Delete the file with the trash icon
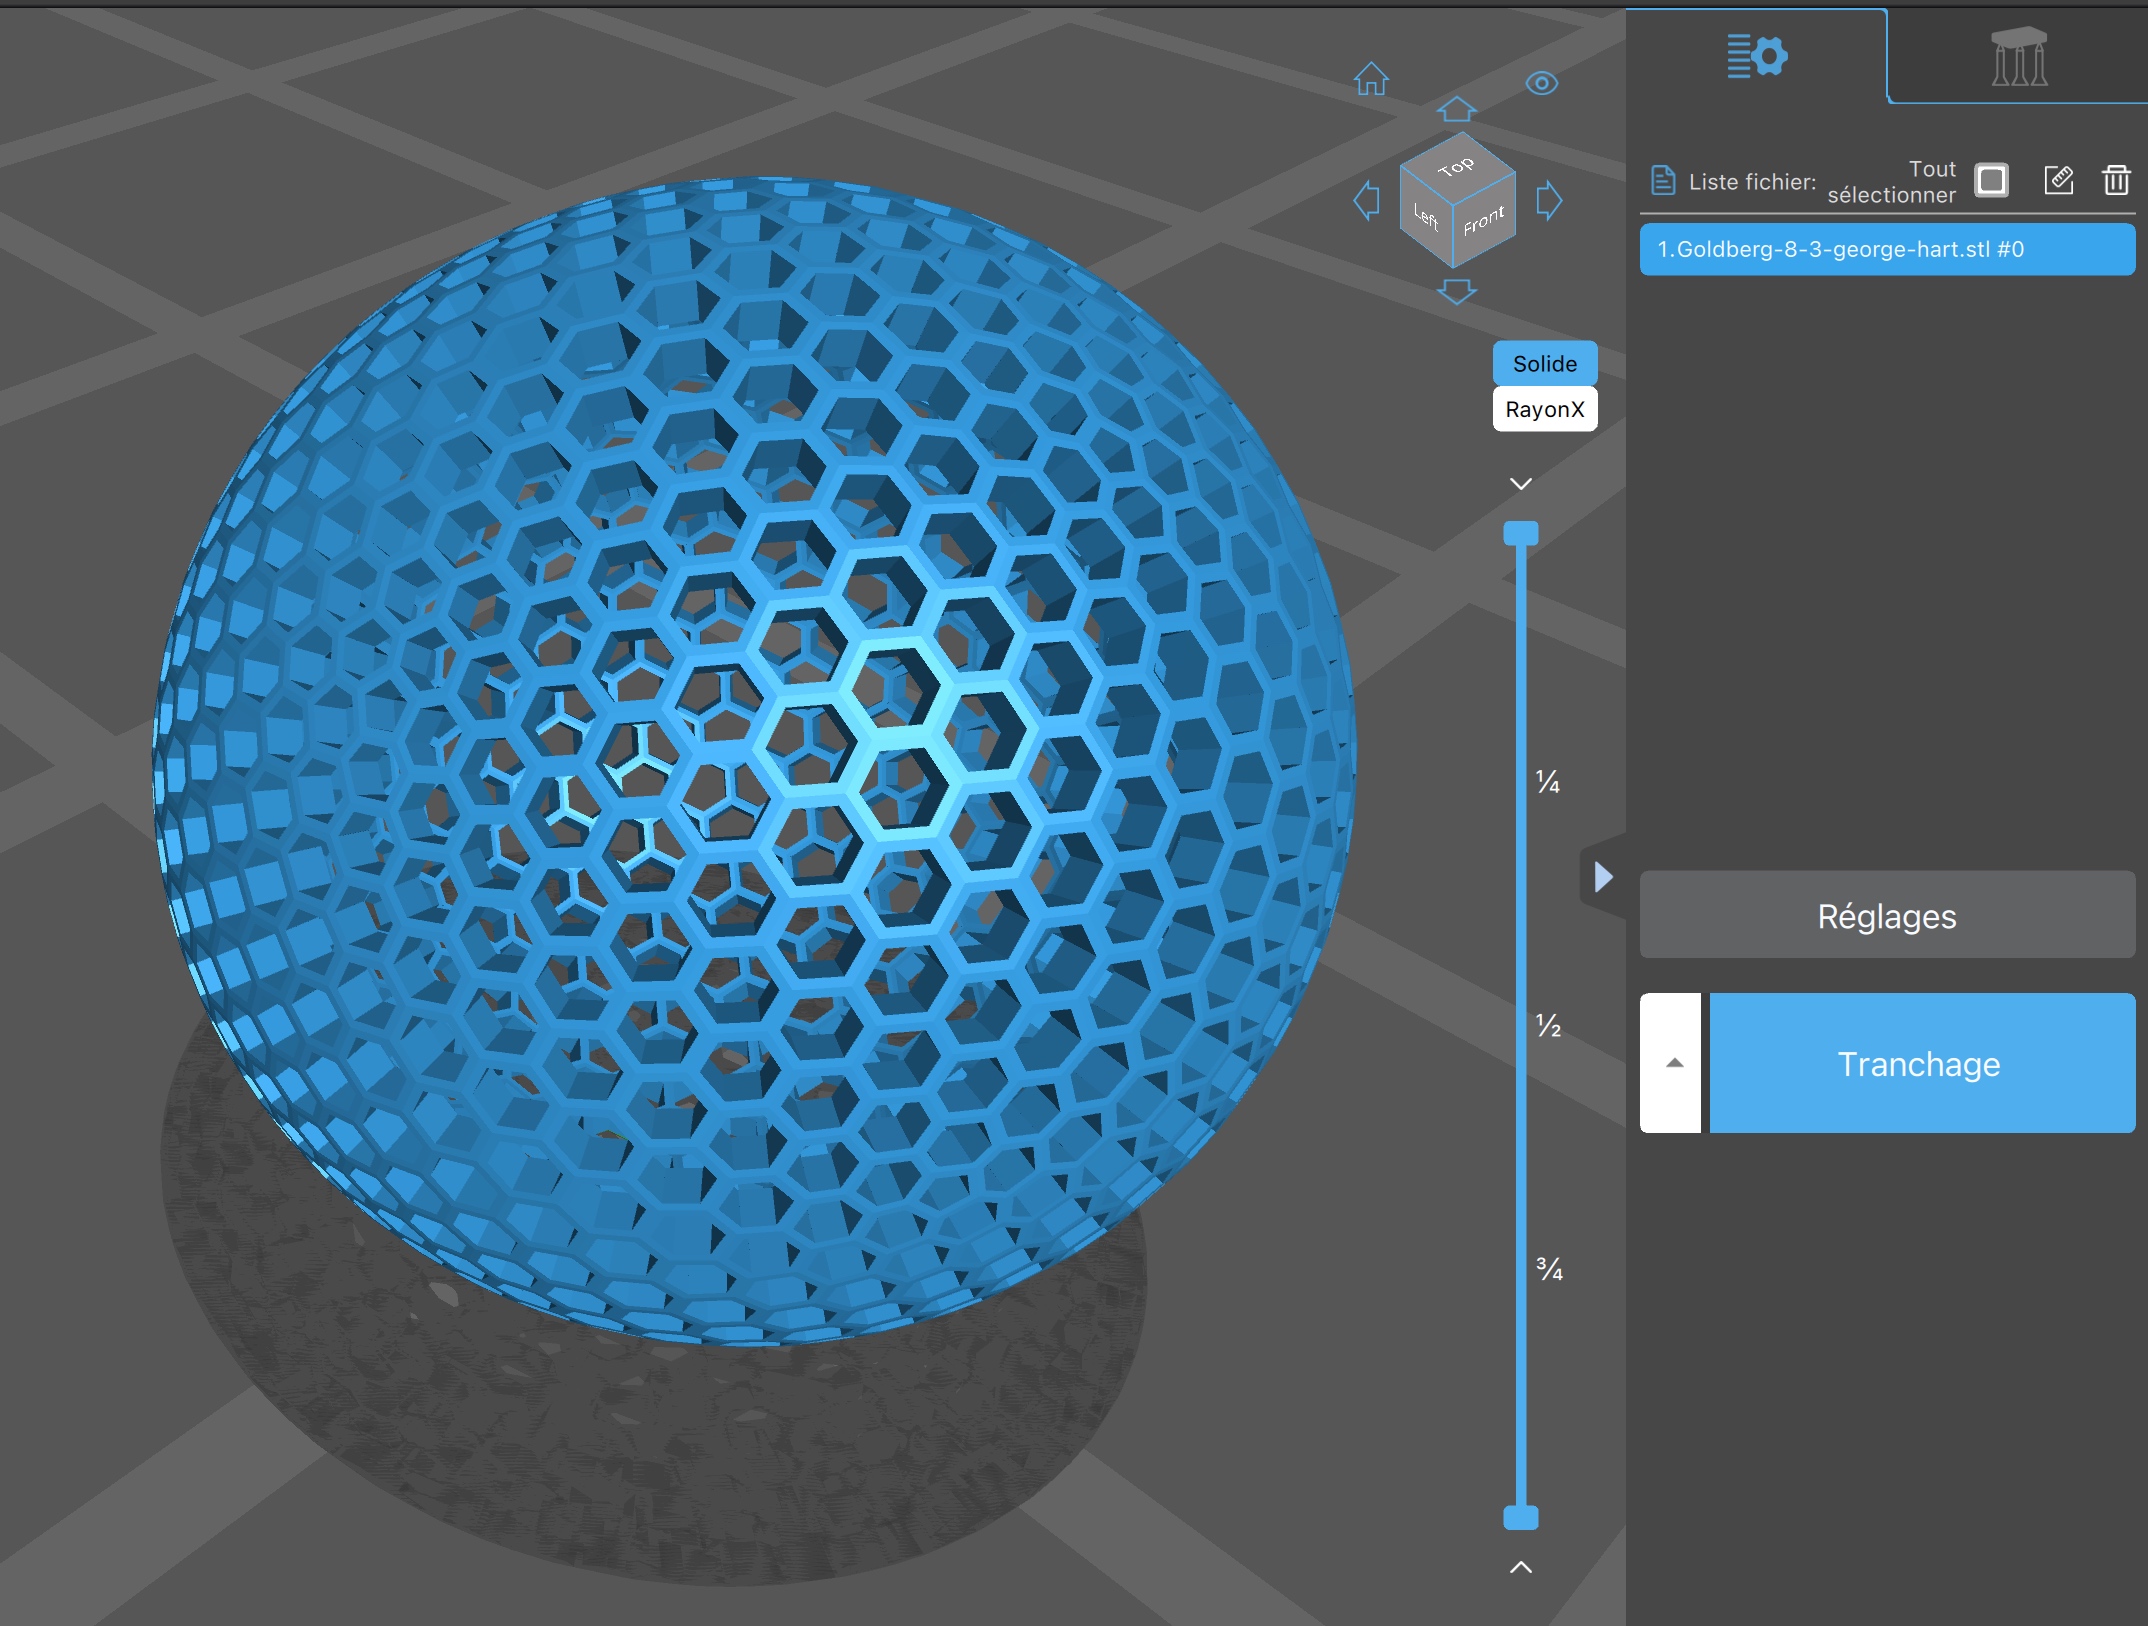Screen dimensions: 2148x1626 [2116, 180]
